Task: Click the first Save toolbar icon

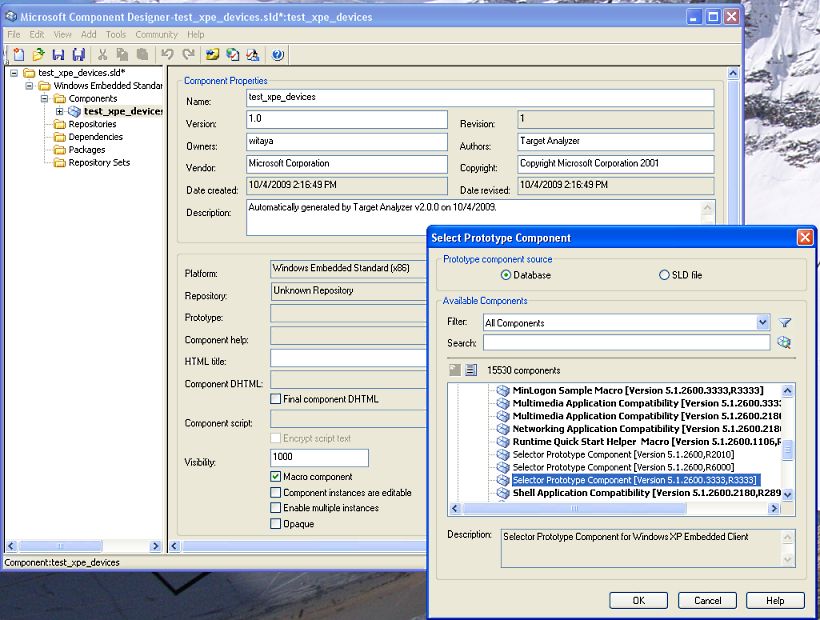Action: [x=58, y=55]
